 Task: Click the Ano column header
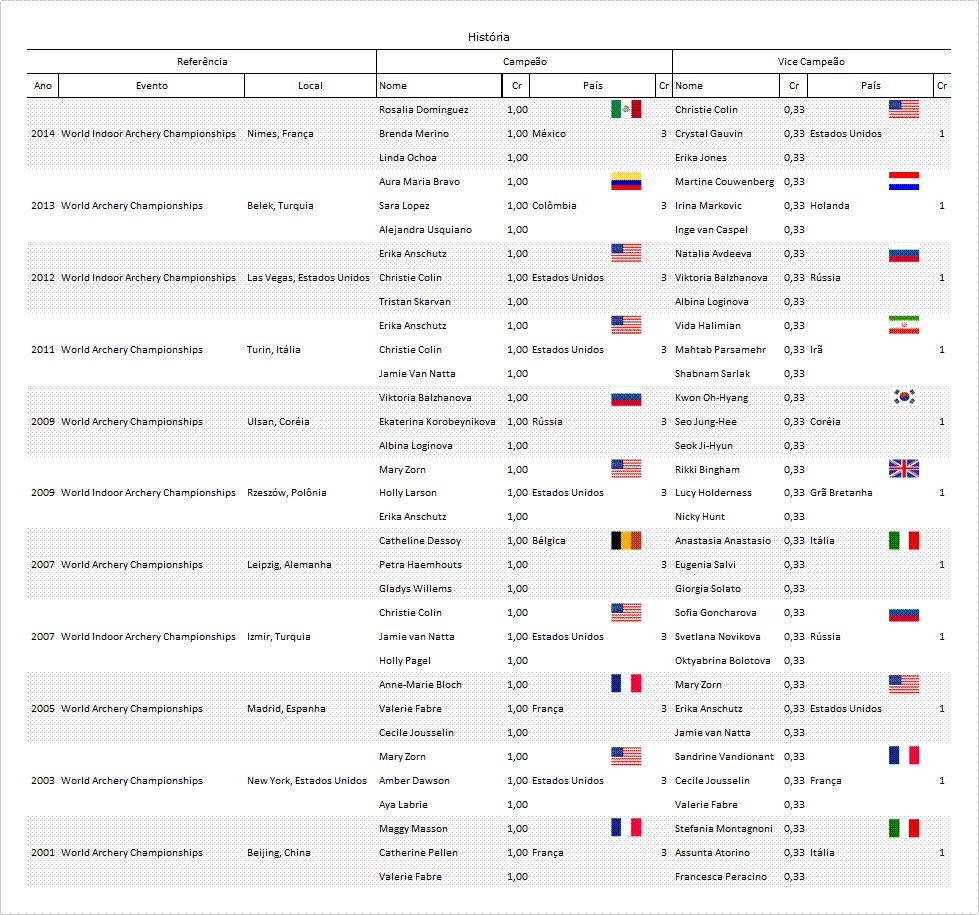[43, 86]
